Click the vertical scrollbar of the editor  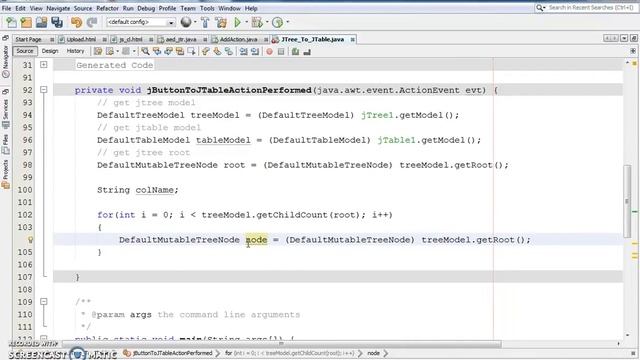(x=627, y=201)
